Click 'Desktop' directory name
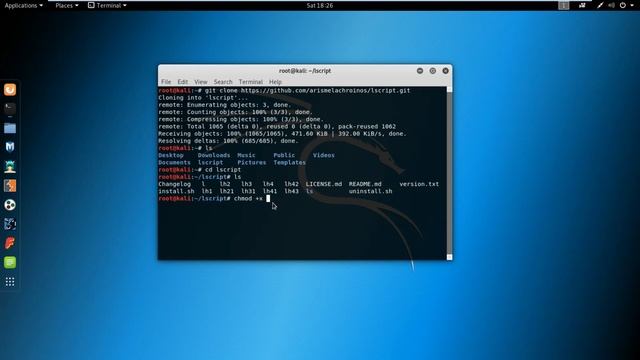Image resolution: width=640 pixels, height=360 pixels. 171,155
